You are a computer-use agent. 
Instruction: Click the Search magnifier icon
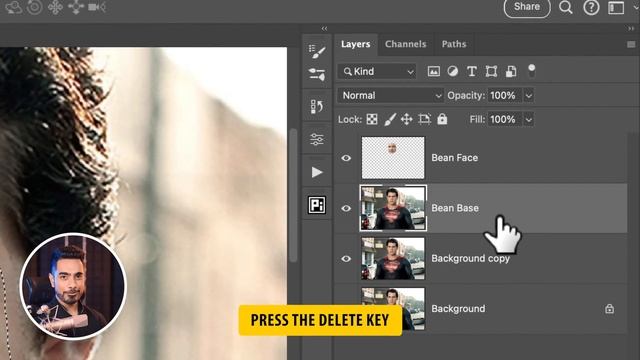[565, 7]
